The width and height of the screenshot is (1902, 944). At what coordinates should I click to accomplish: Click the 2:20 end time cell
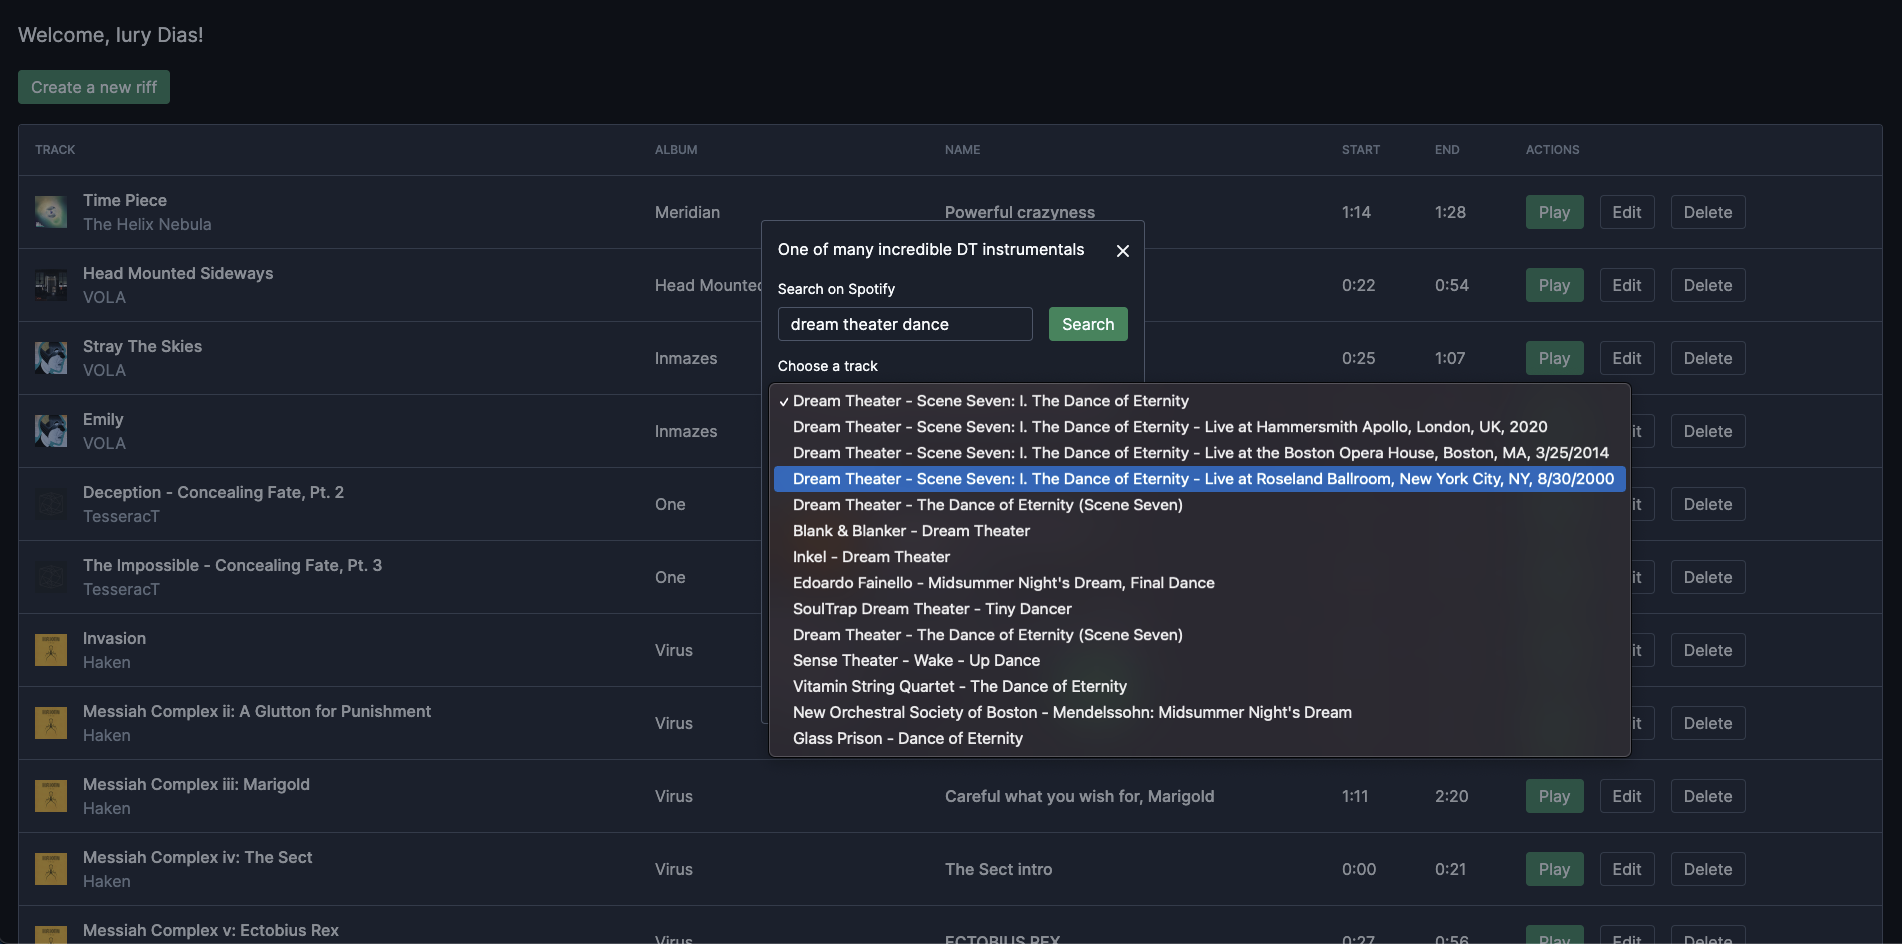pyautogui.click(x=1451, y=796)
